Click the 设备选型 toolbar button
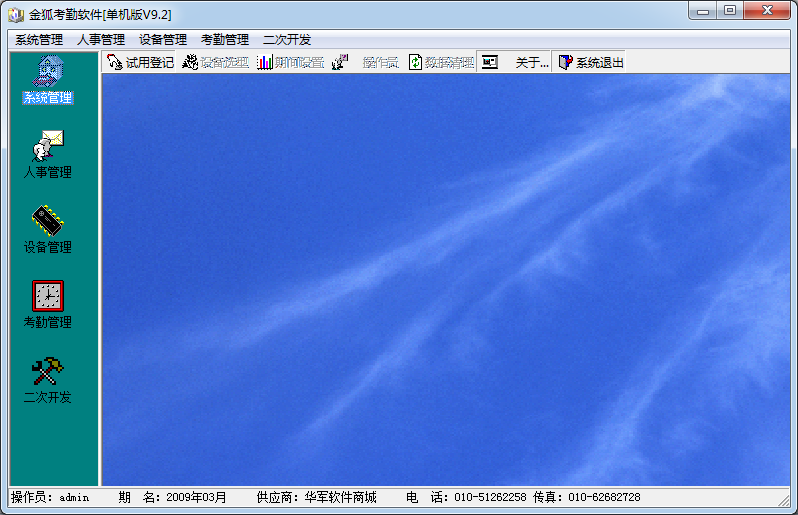This screenshot has height=515, width=798. click(x=215, y=63)
